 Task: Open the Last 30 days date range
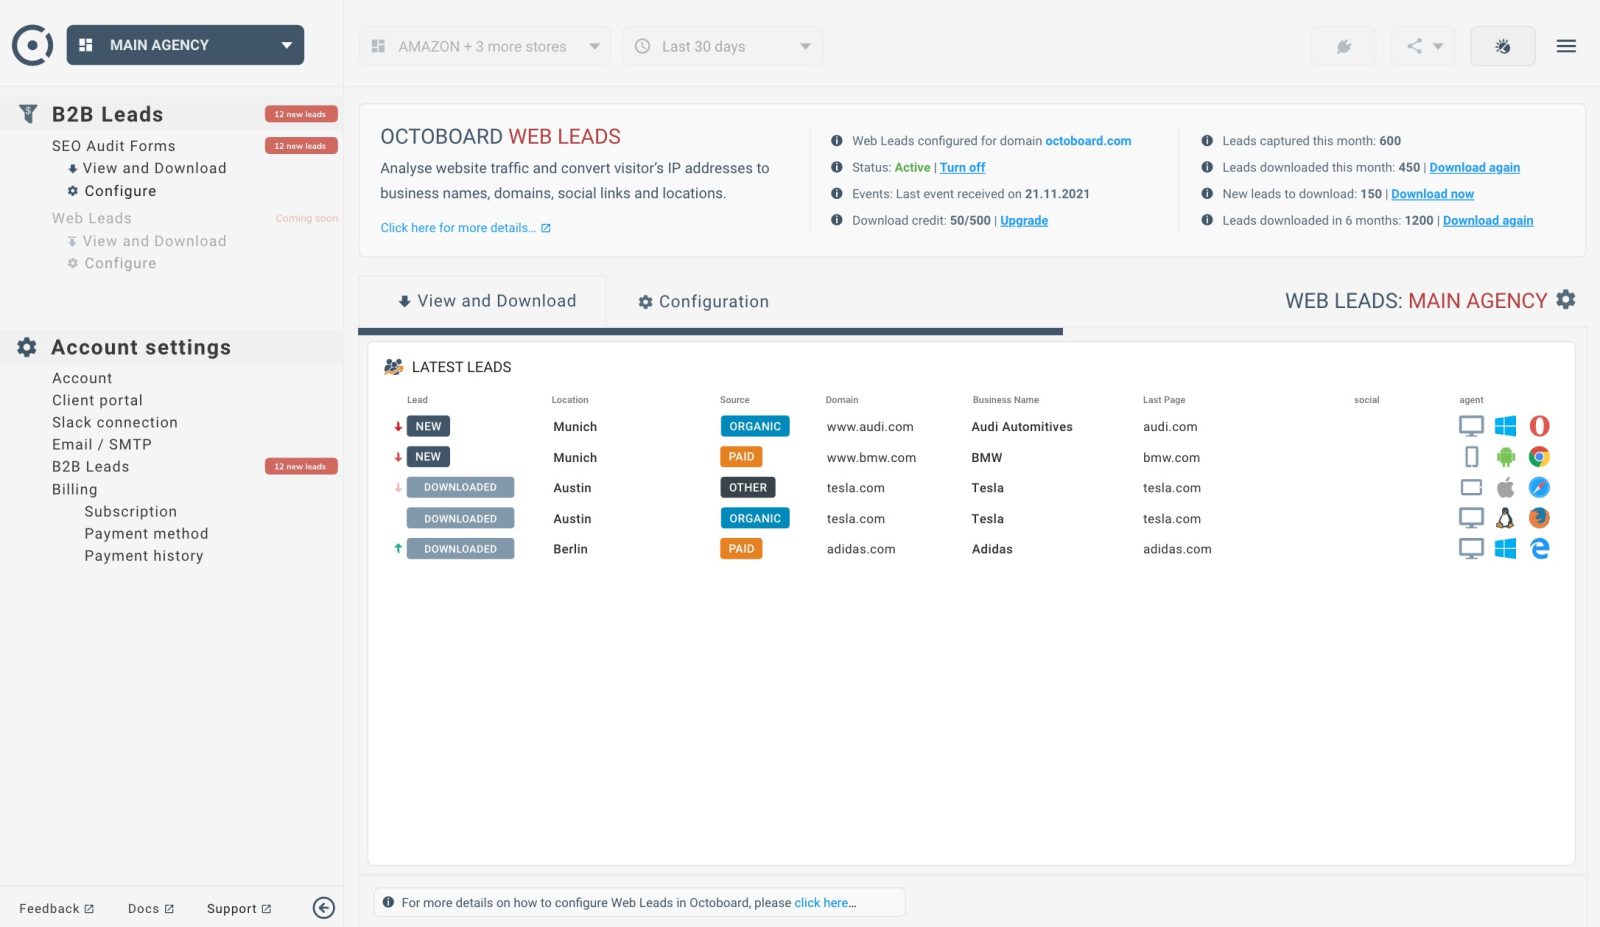click(x=722, y=46)
